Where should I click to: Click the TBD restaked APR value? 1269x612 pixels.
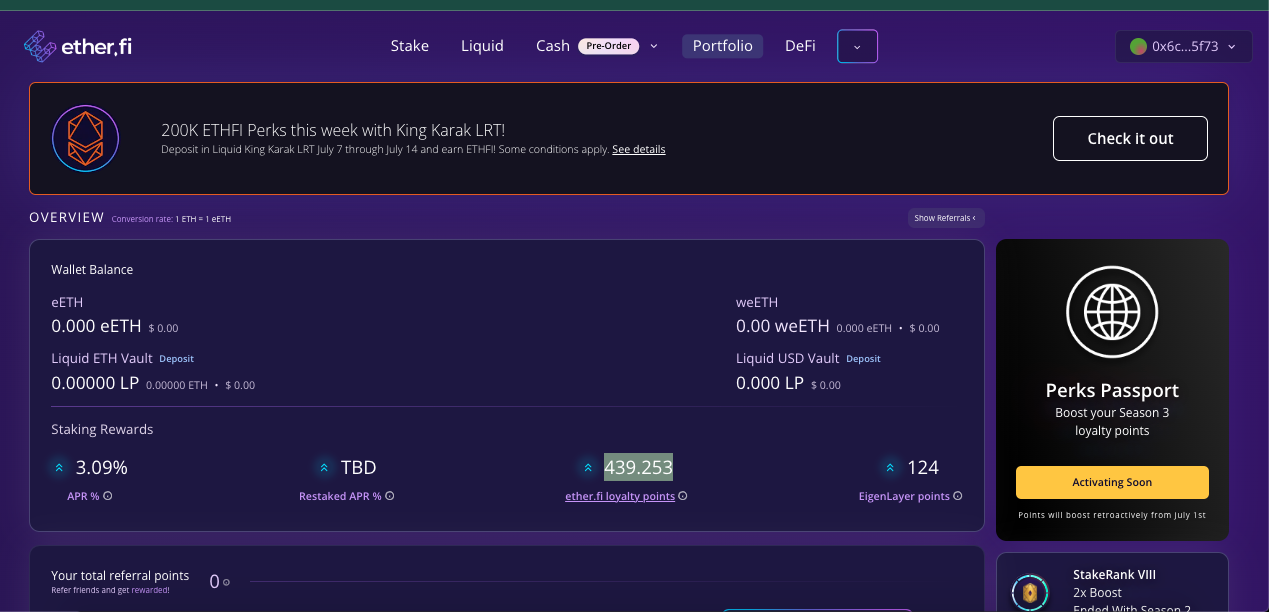(x=358, y=467)
